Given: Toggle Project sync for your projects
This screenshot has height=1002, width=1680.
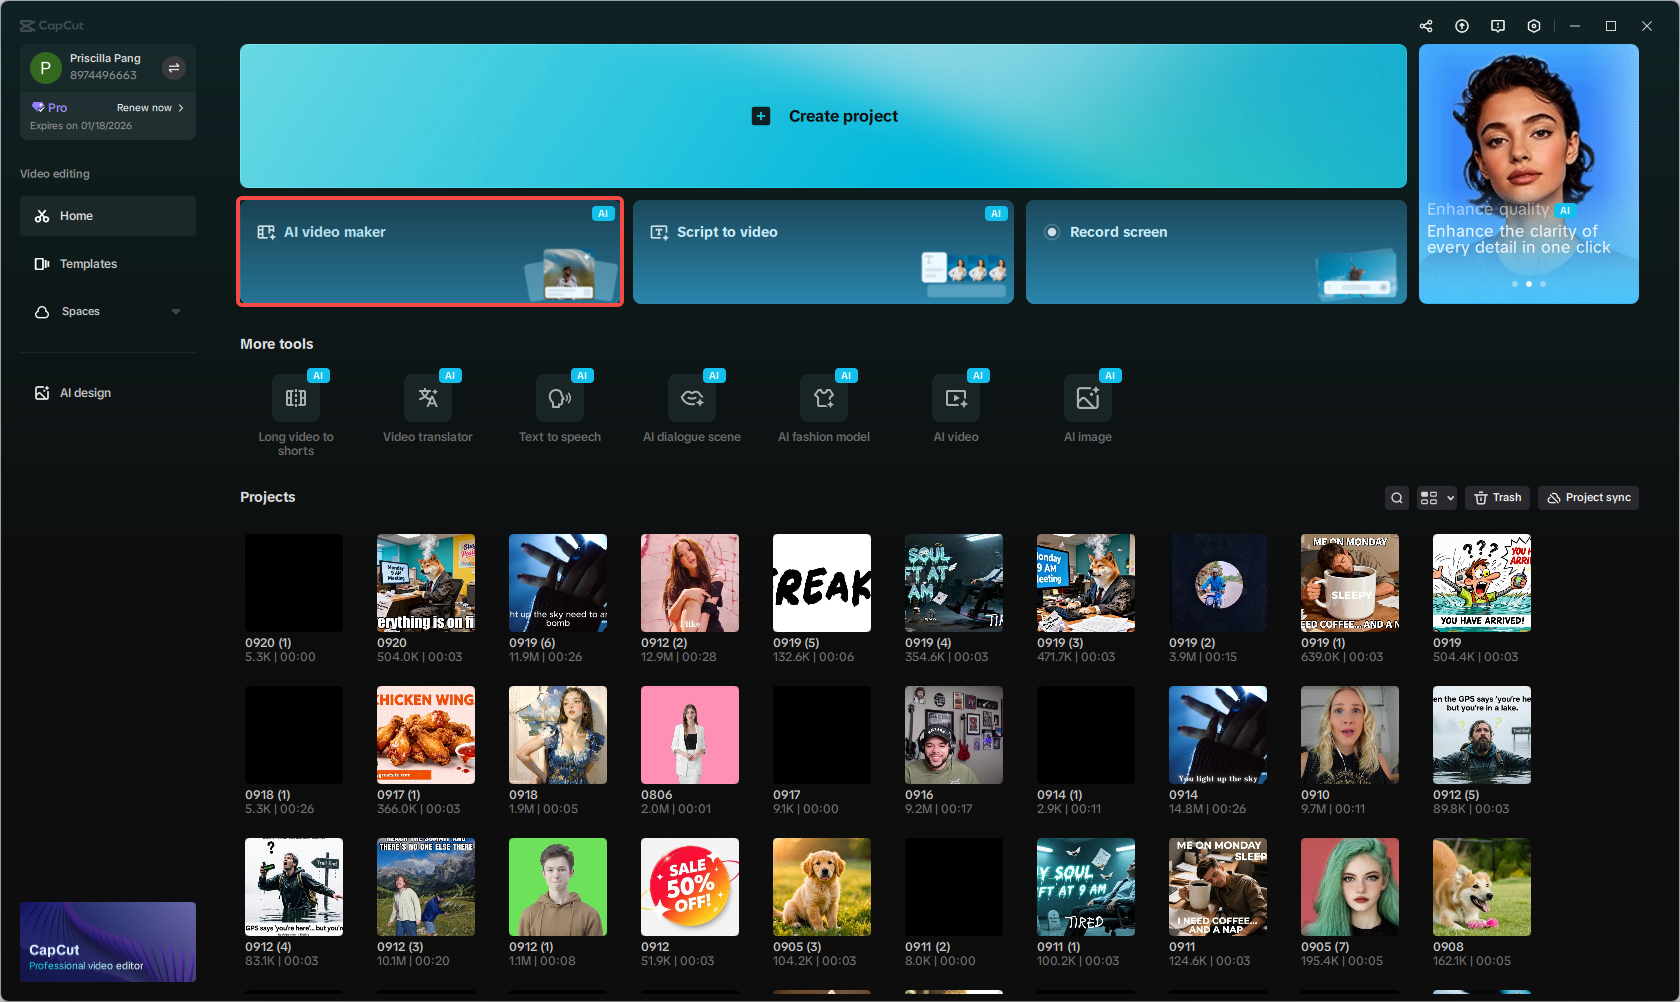Looking at the screenshot, I should click(1587, 497).
